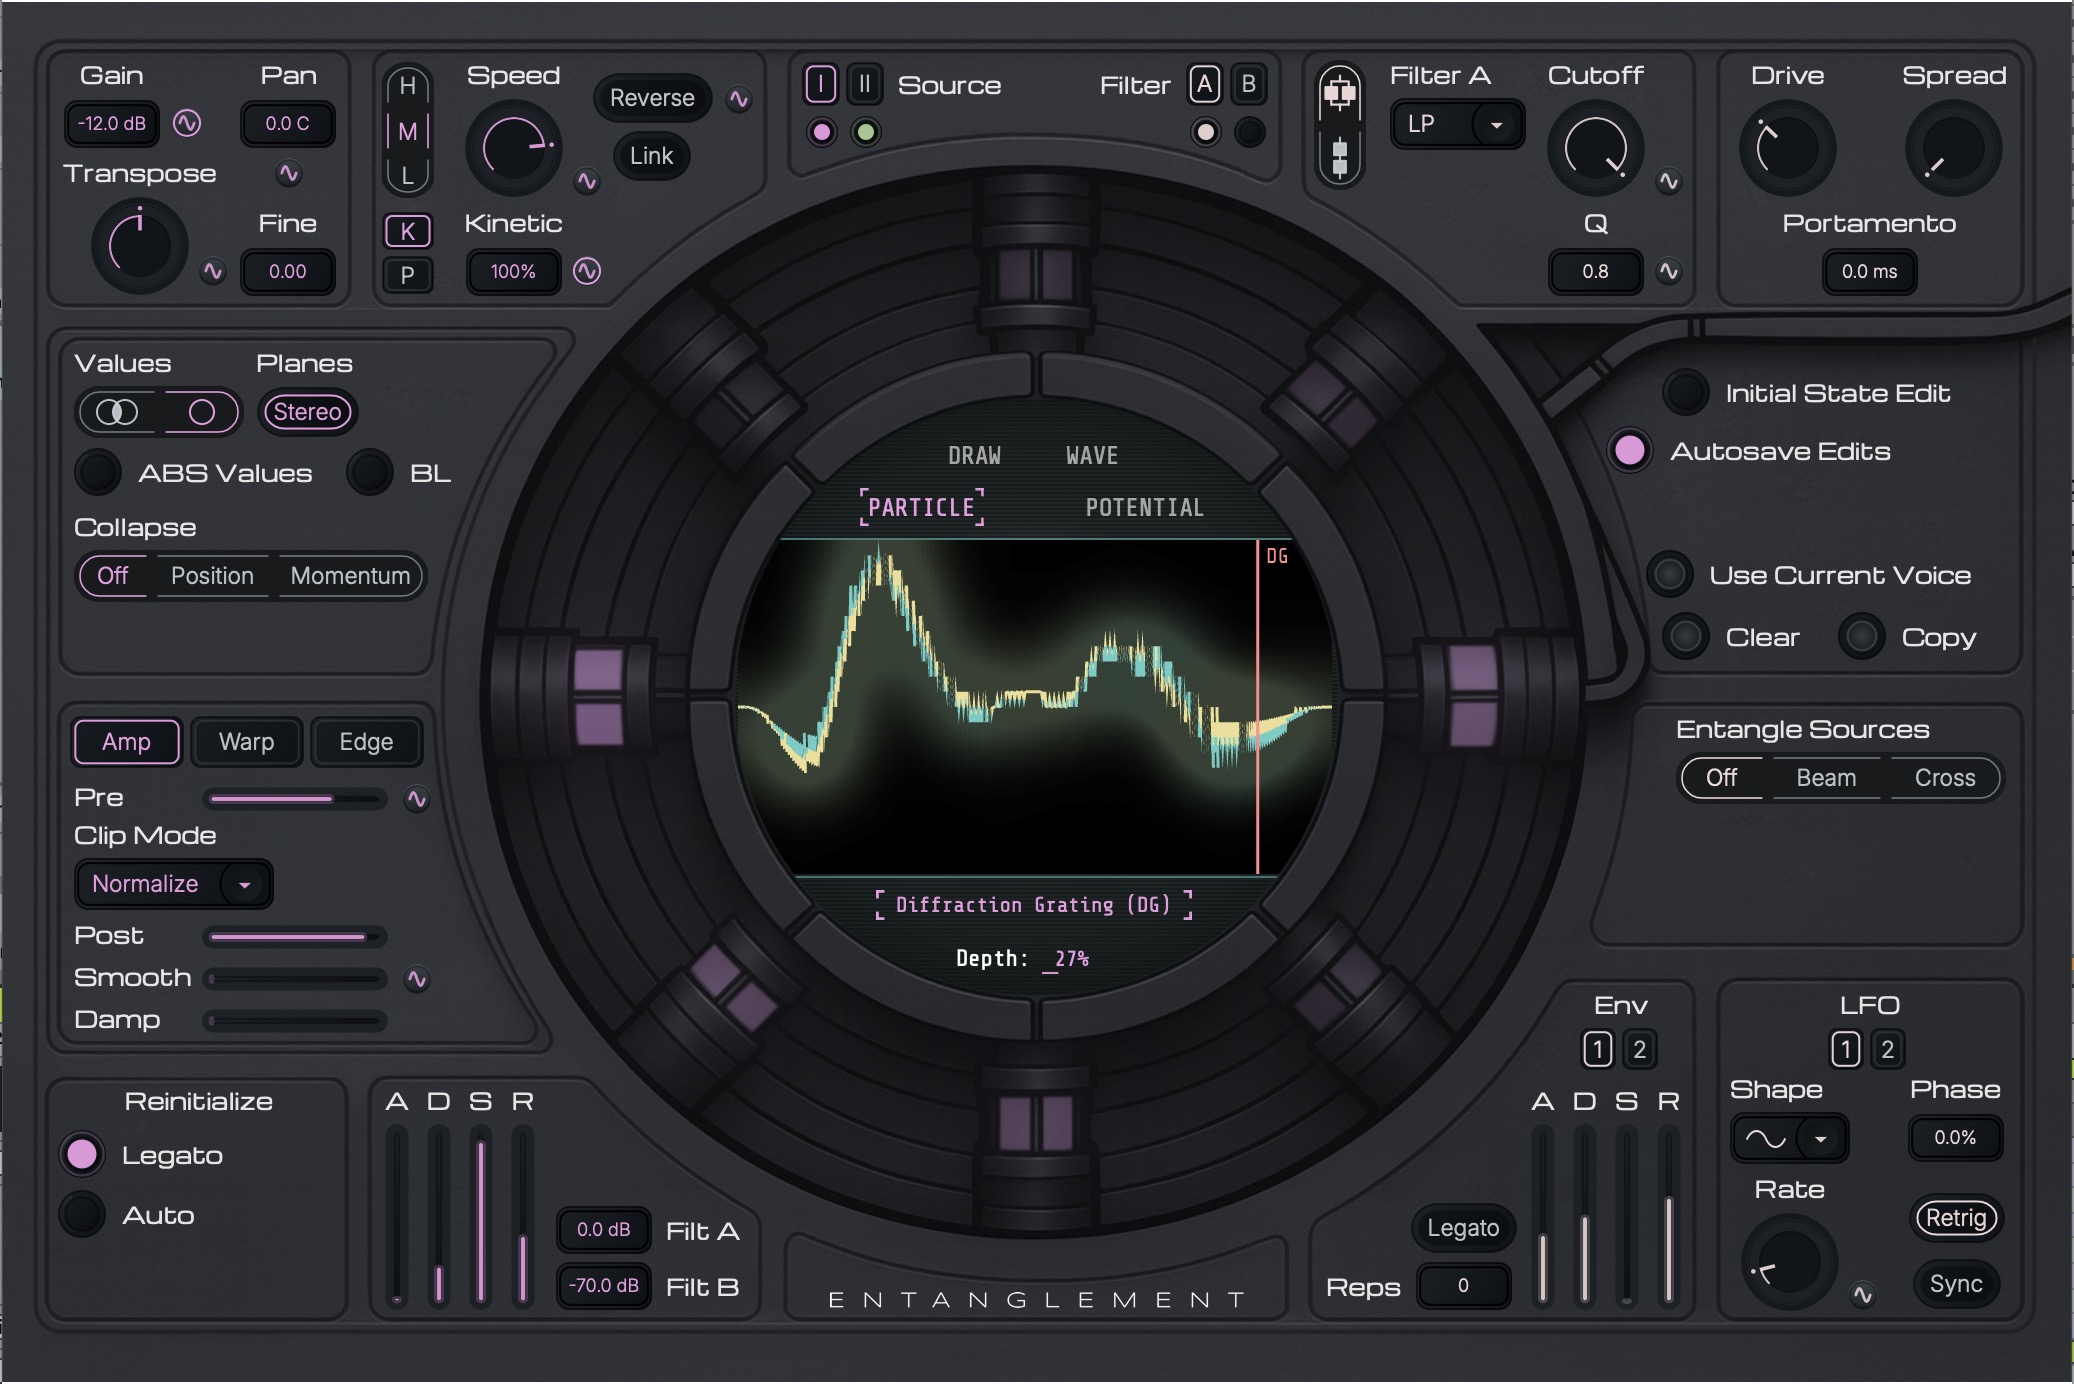The width and height of the screenshot is (2074, 1384).
Task: Enable the ABS Values toggle
Action: click(x=98, y=473)
